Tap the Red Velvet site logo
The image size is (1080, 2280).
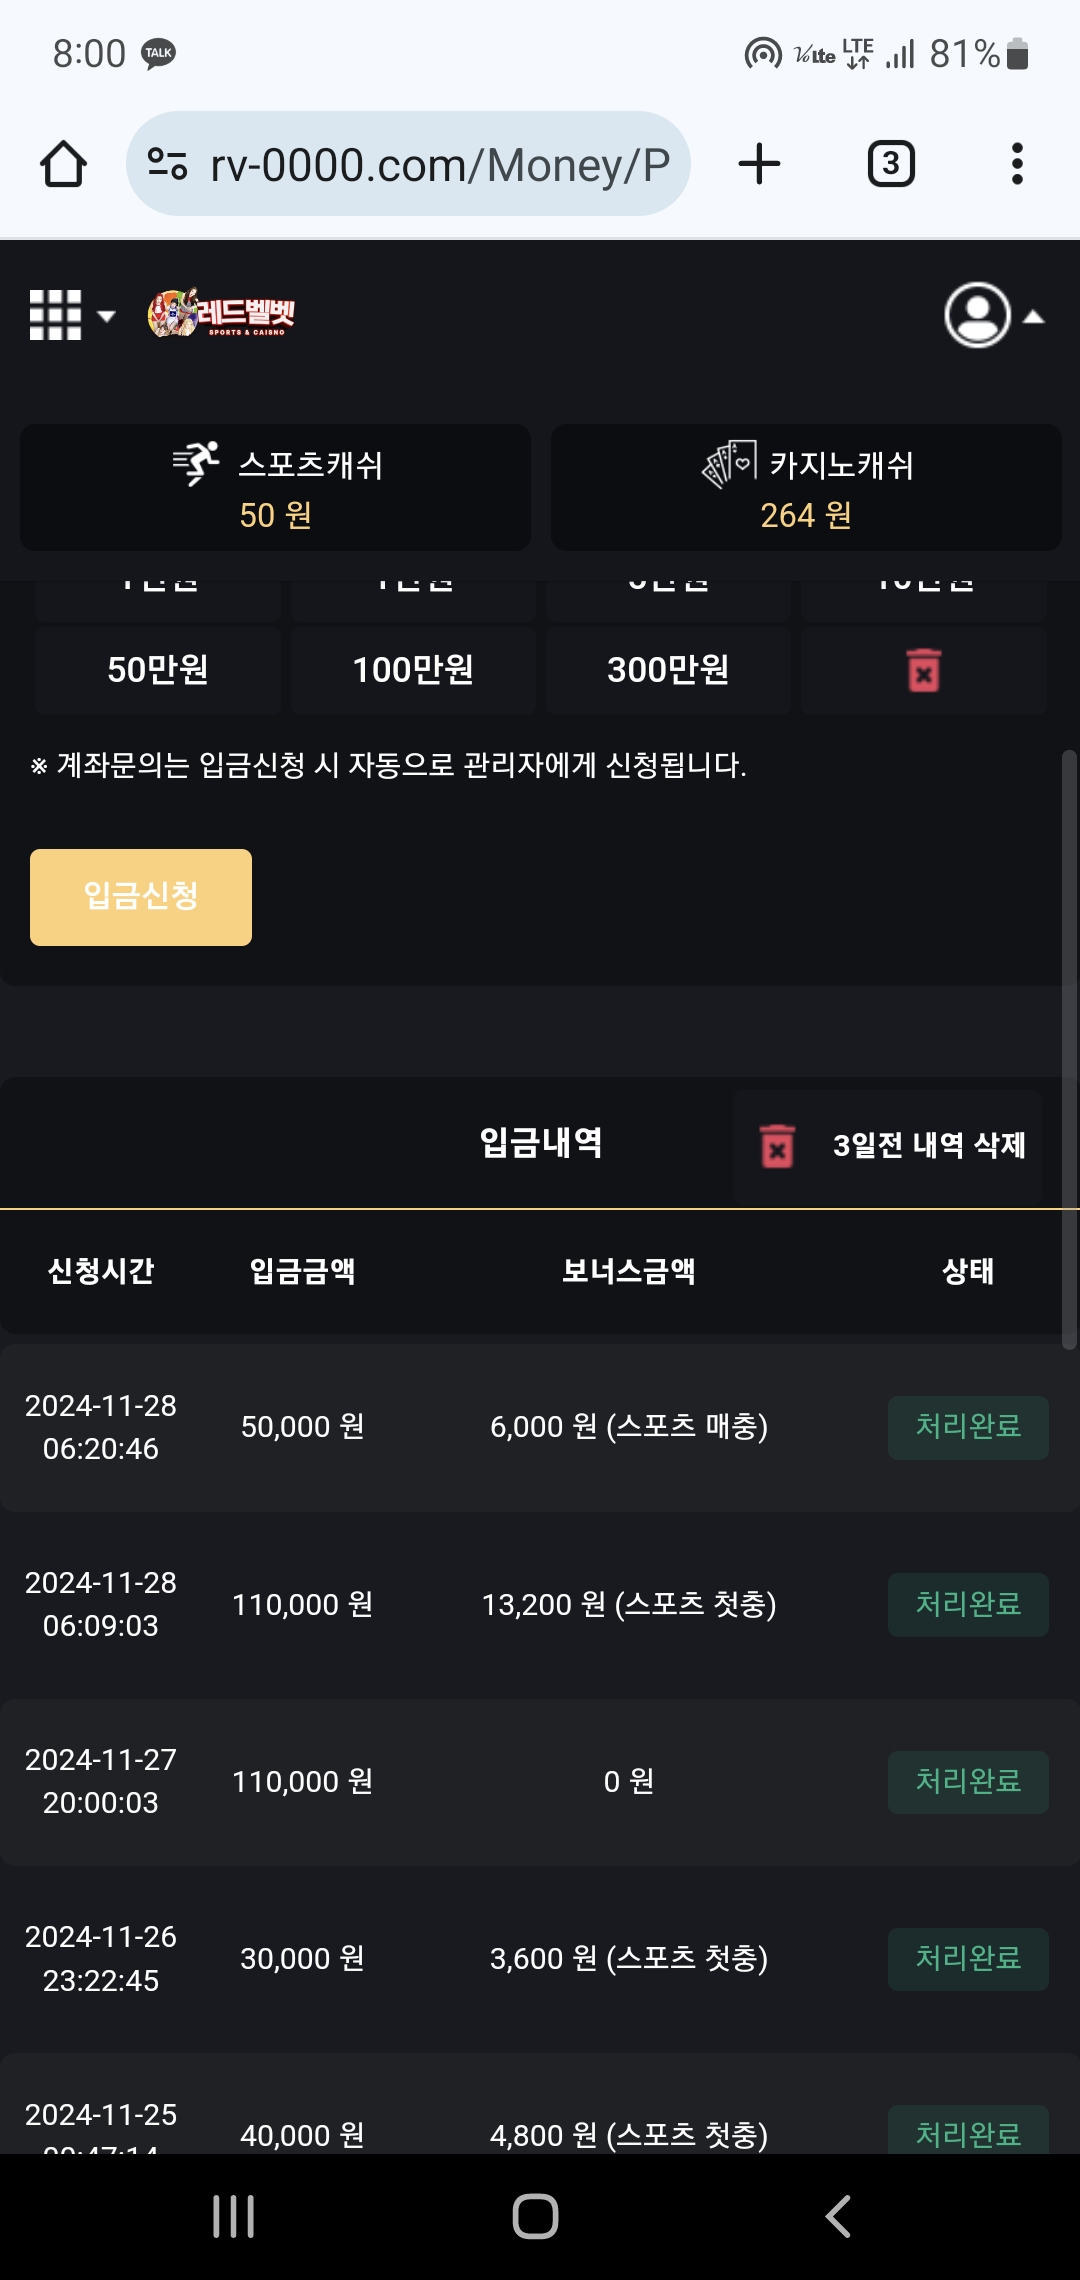222,314
